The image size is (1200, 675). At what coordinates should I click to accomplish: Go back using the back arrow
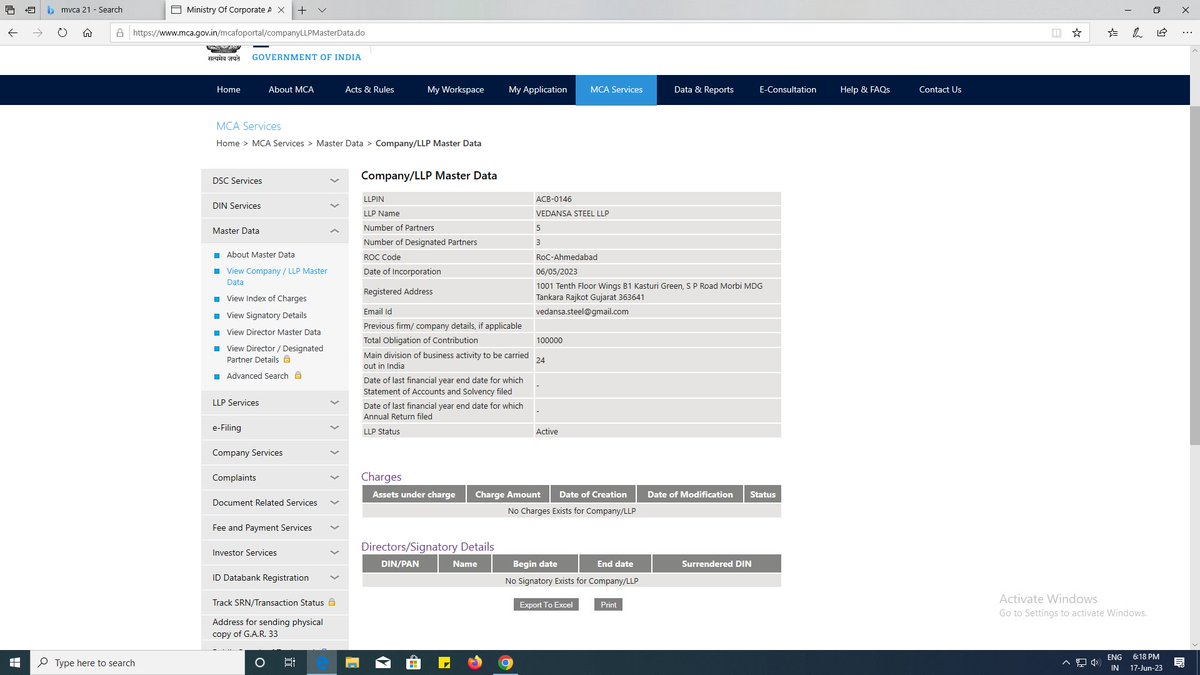[13, 32]
